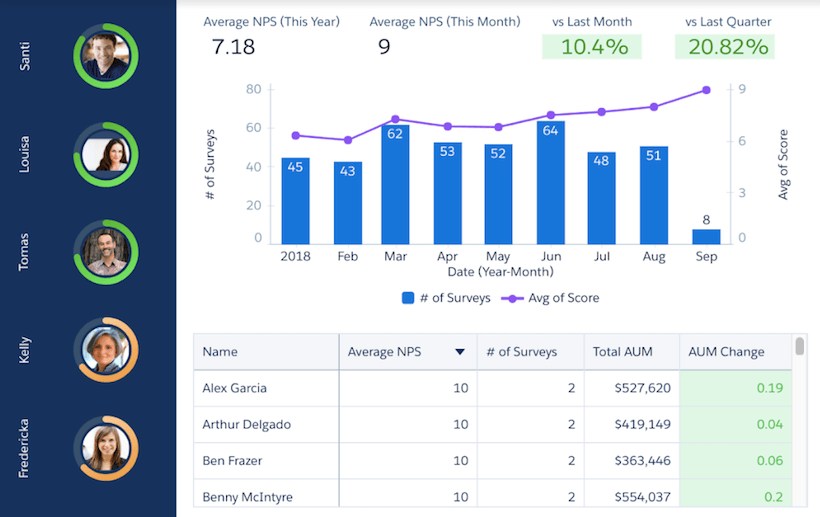Click the Total AUM column header
The image size is (820, 517).
click(624, 352)
